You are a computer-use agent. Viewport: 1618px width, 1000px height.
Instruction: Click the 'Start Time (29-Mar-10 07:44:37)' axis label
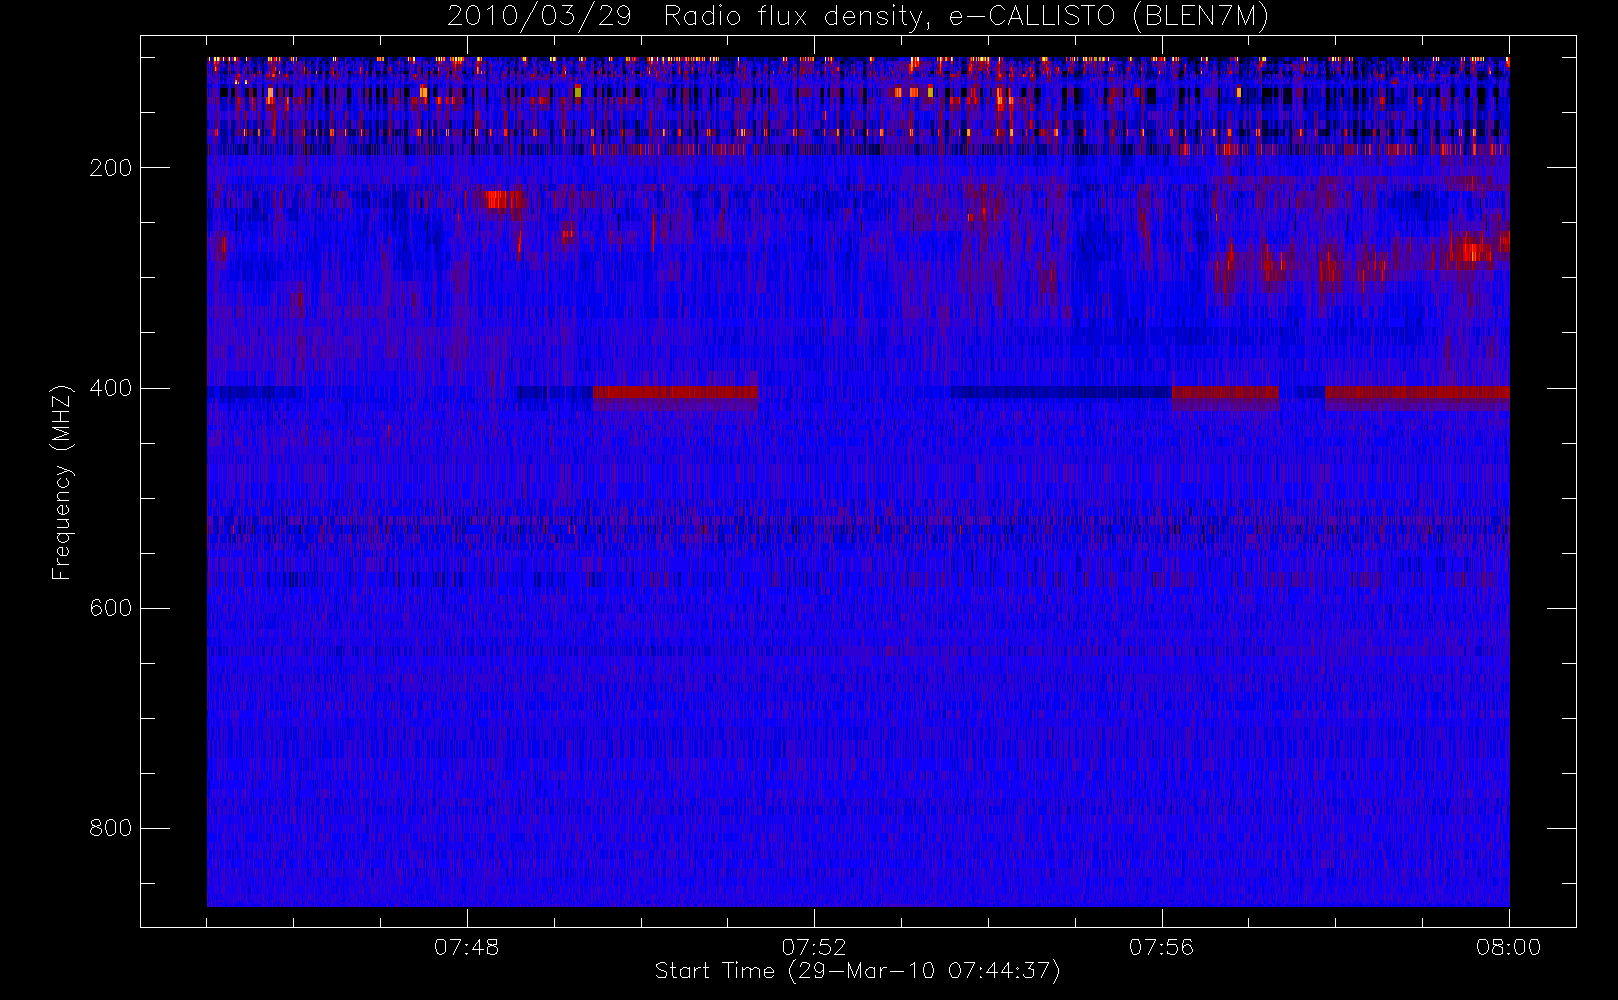857,971
